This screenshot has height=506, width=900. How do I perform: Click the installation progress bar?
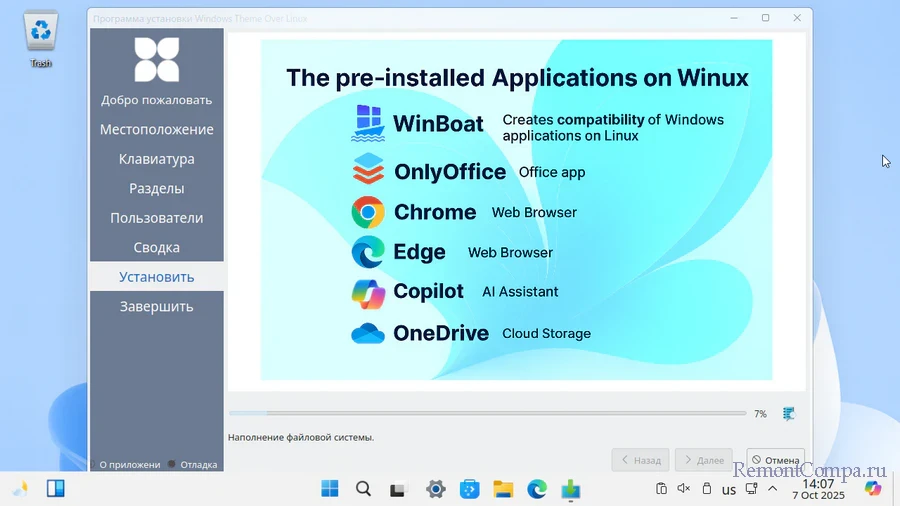coord(487,413)
